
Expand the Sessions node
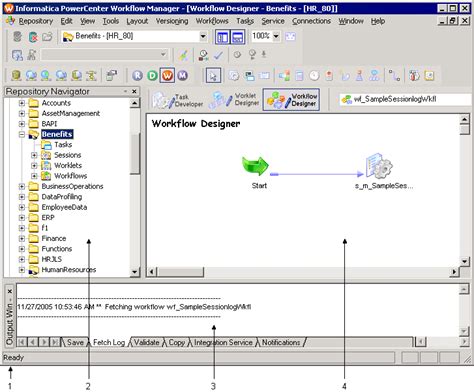tap(34, 155)
